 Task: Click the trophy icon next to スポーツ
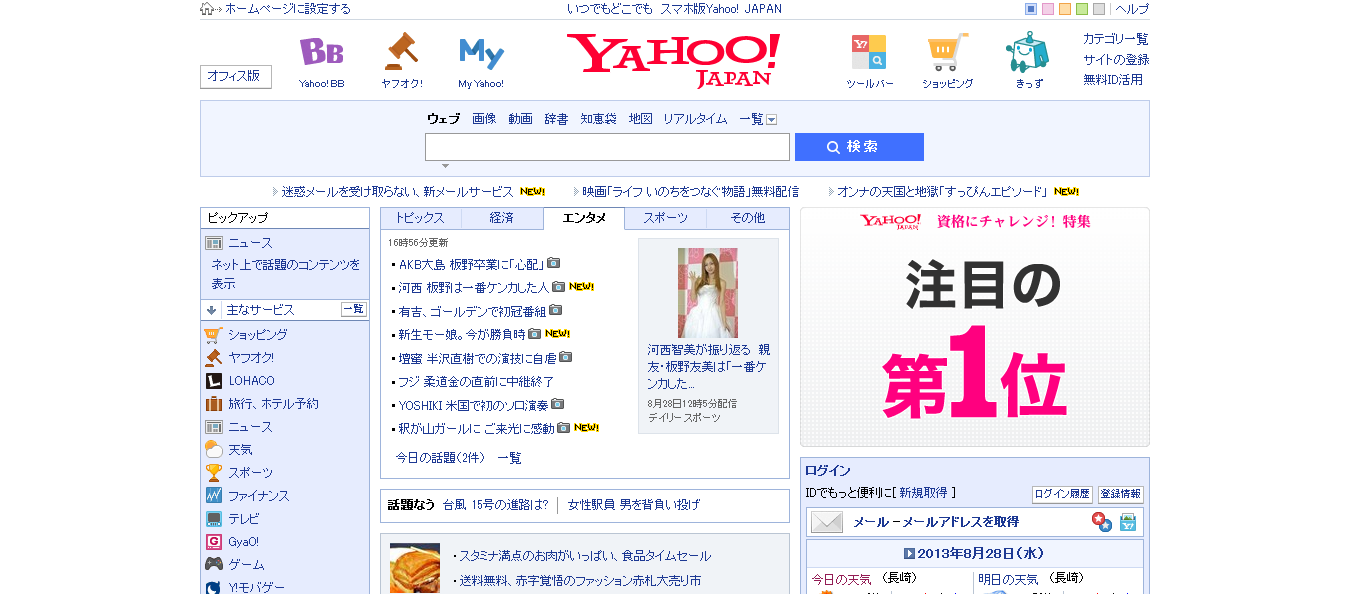213,473
